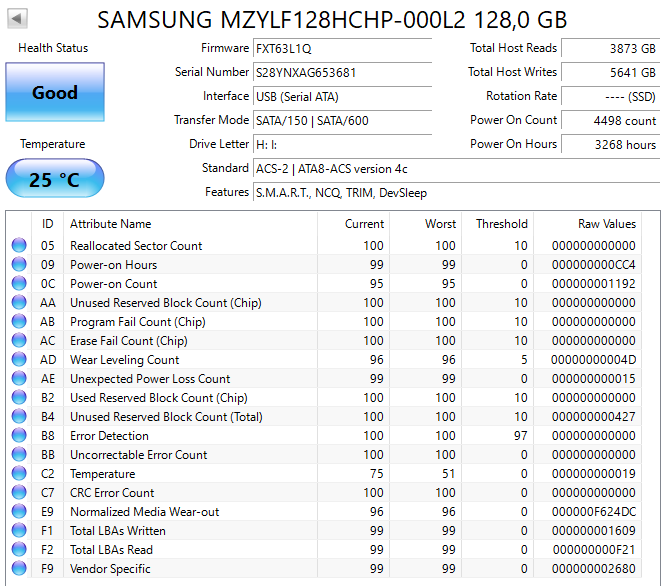This screenshot has width=668, height=586.
Task: Click the Attribute Name column header
Action: [110, 224]
